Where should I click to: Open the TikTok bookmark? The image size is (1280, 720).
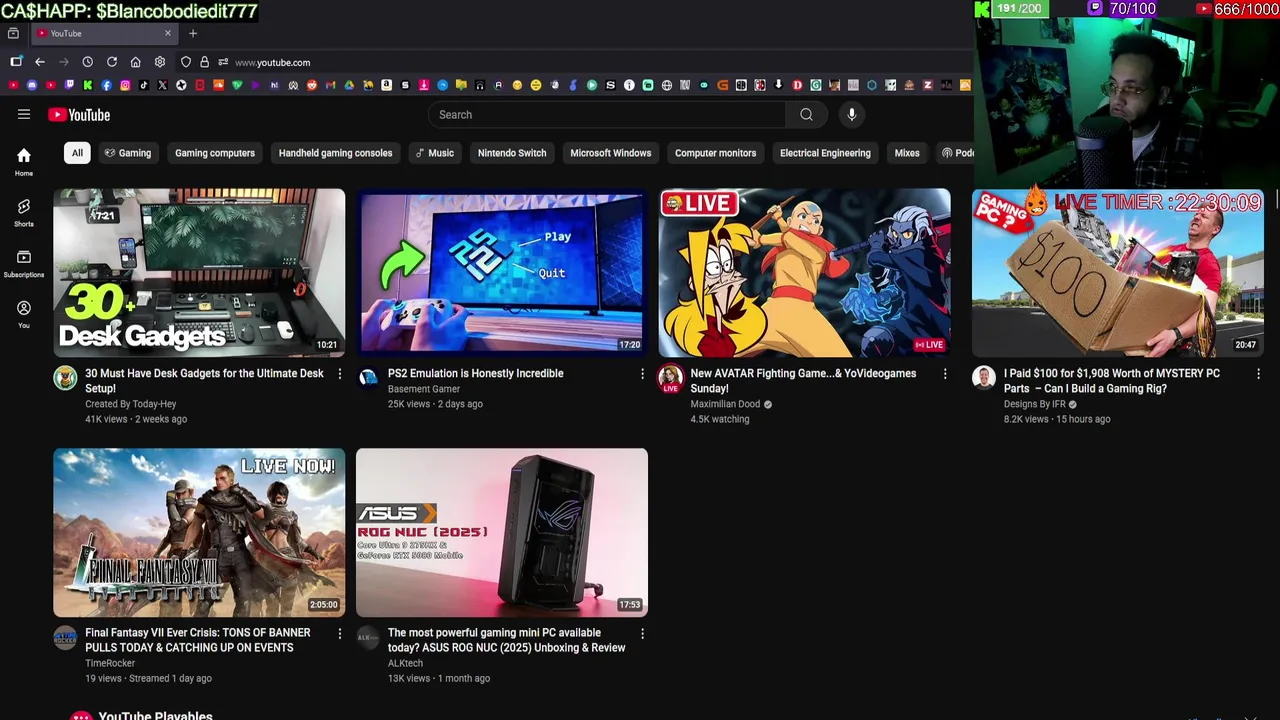pos(144,85)
